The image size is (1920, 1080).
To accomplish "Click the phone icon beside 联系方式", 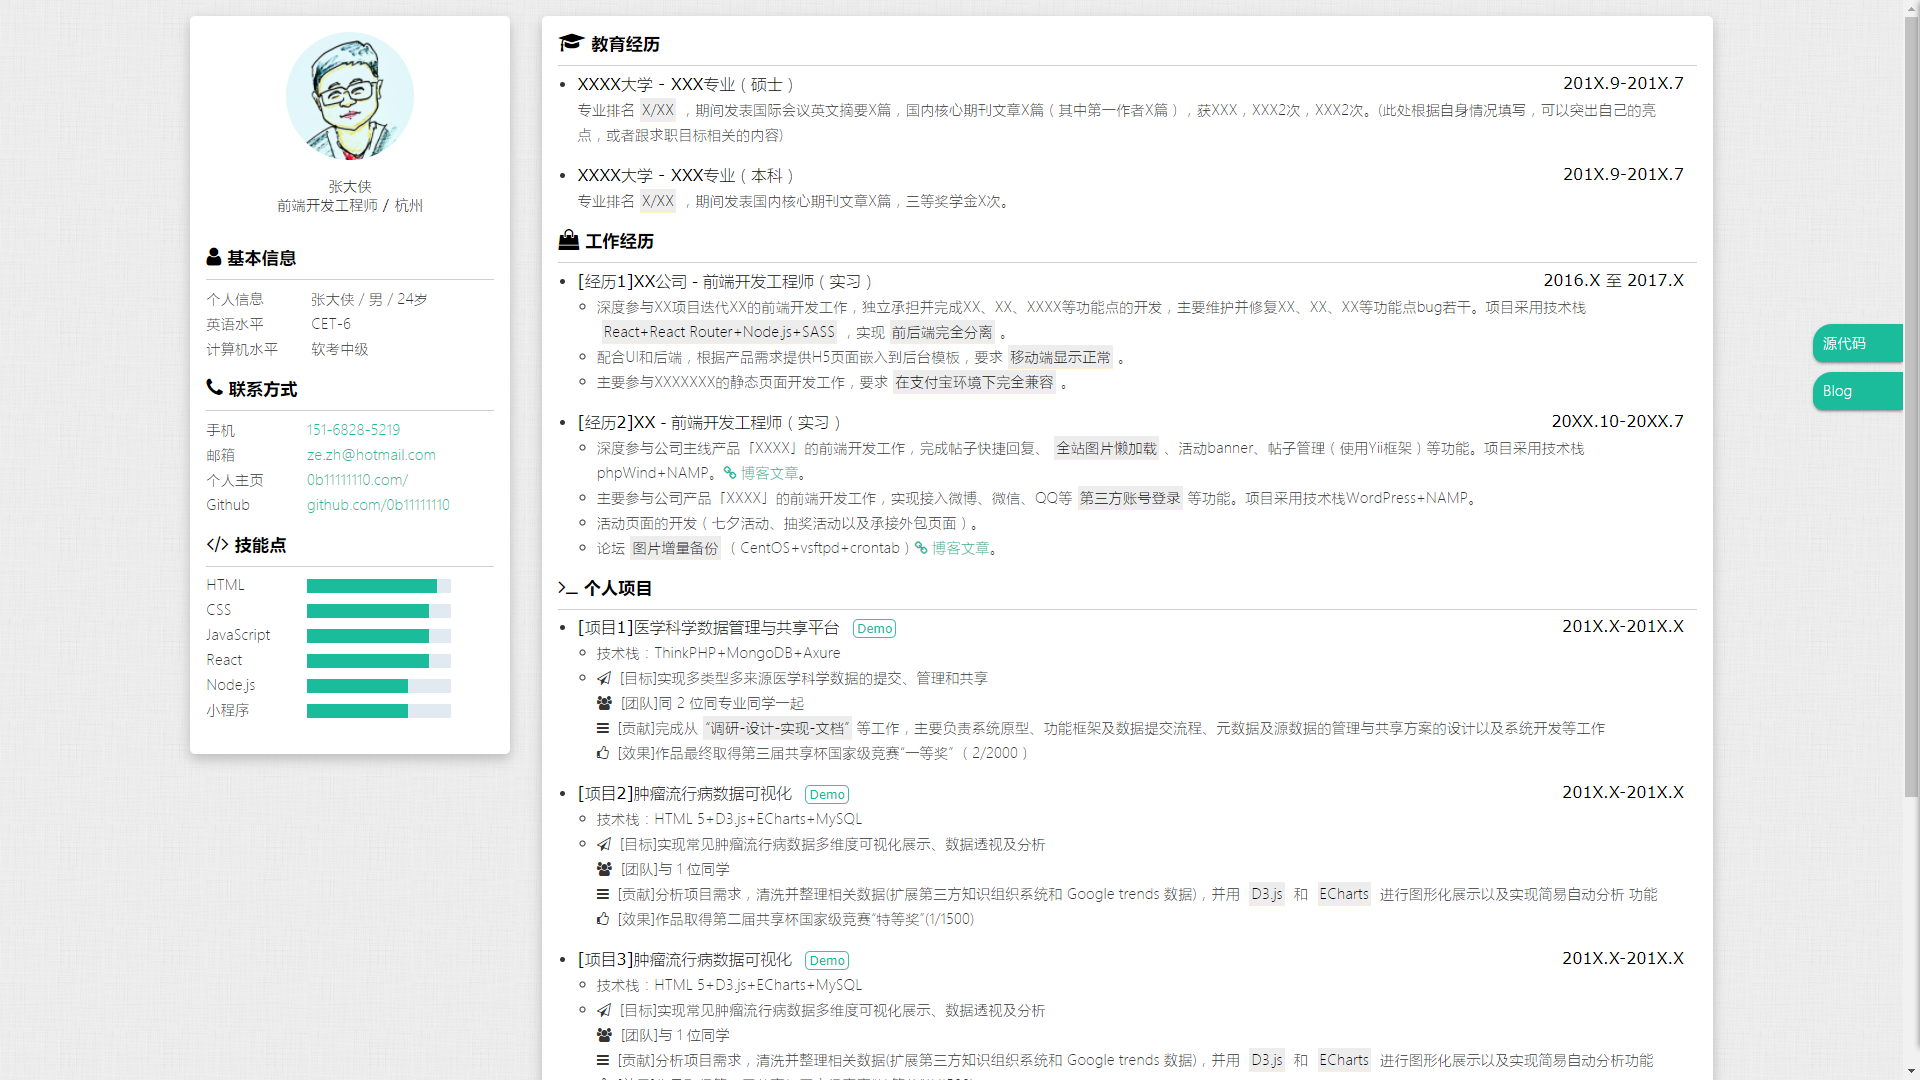I will pyautogui.click(x=214, y=388).
